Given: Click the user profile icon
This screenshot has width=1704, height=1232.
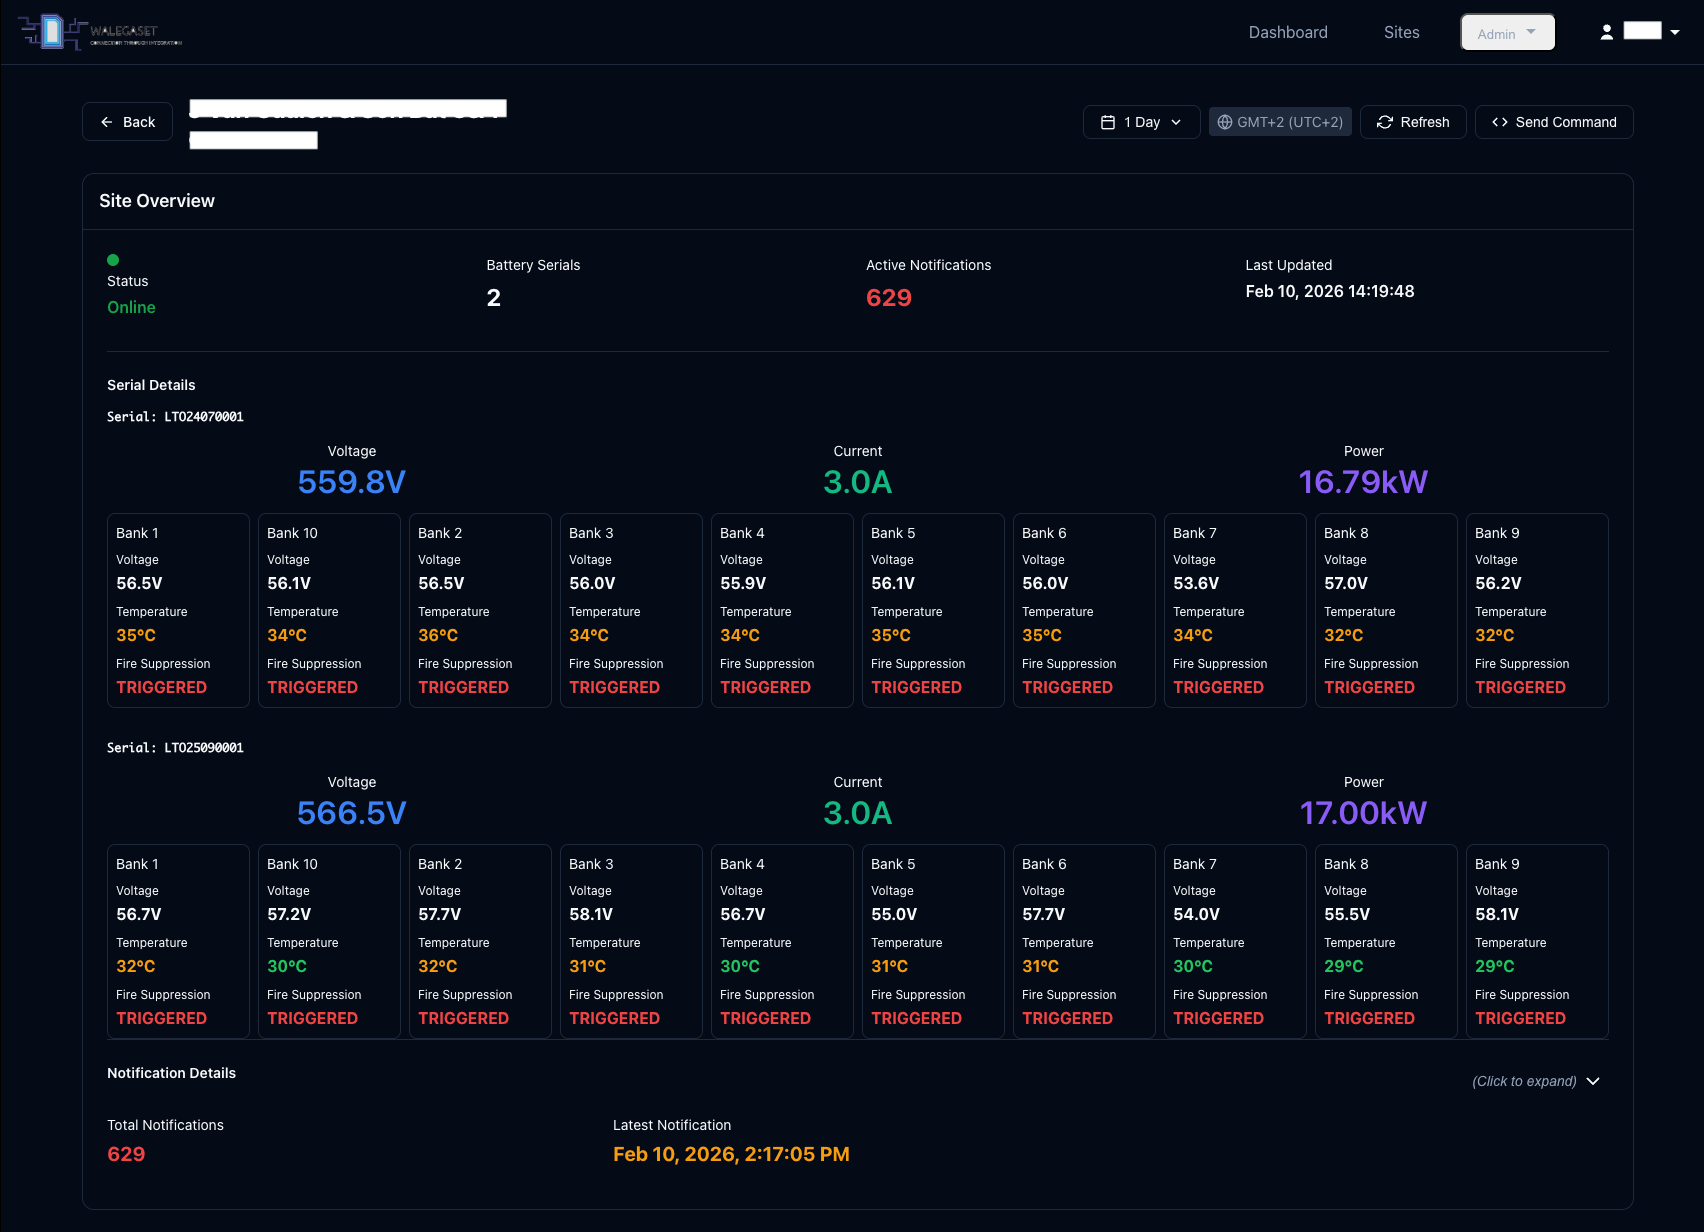Looking at the screenshot, I should 1606,32.
